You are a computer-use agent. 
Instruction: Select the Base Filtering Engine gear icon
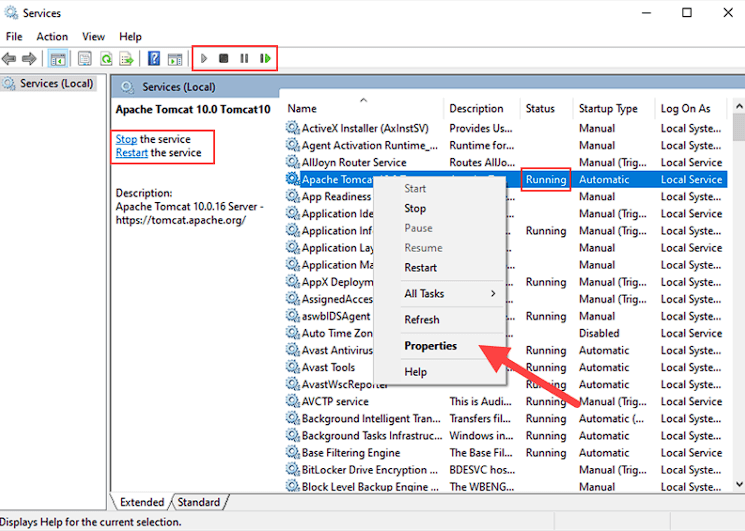tap(292, 452)
